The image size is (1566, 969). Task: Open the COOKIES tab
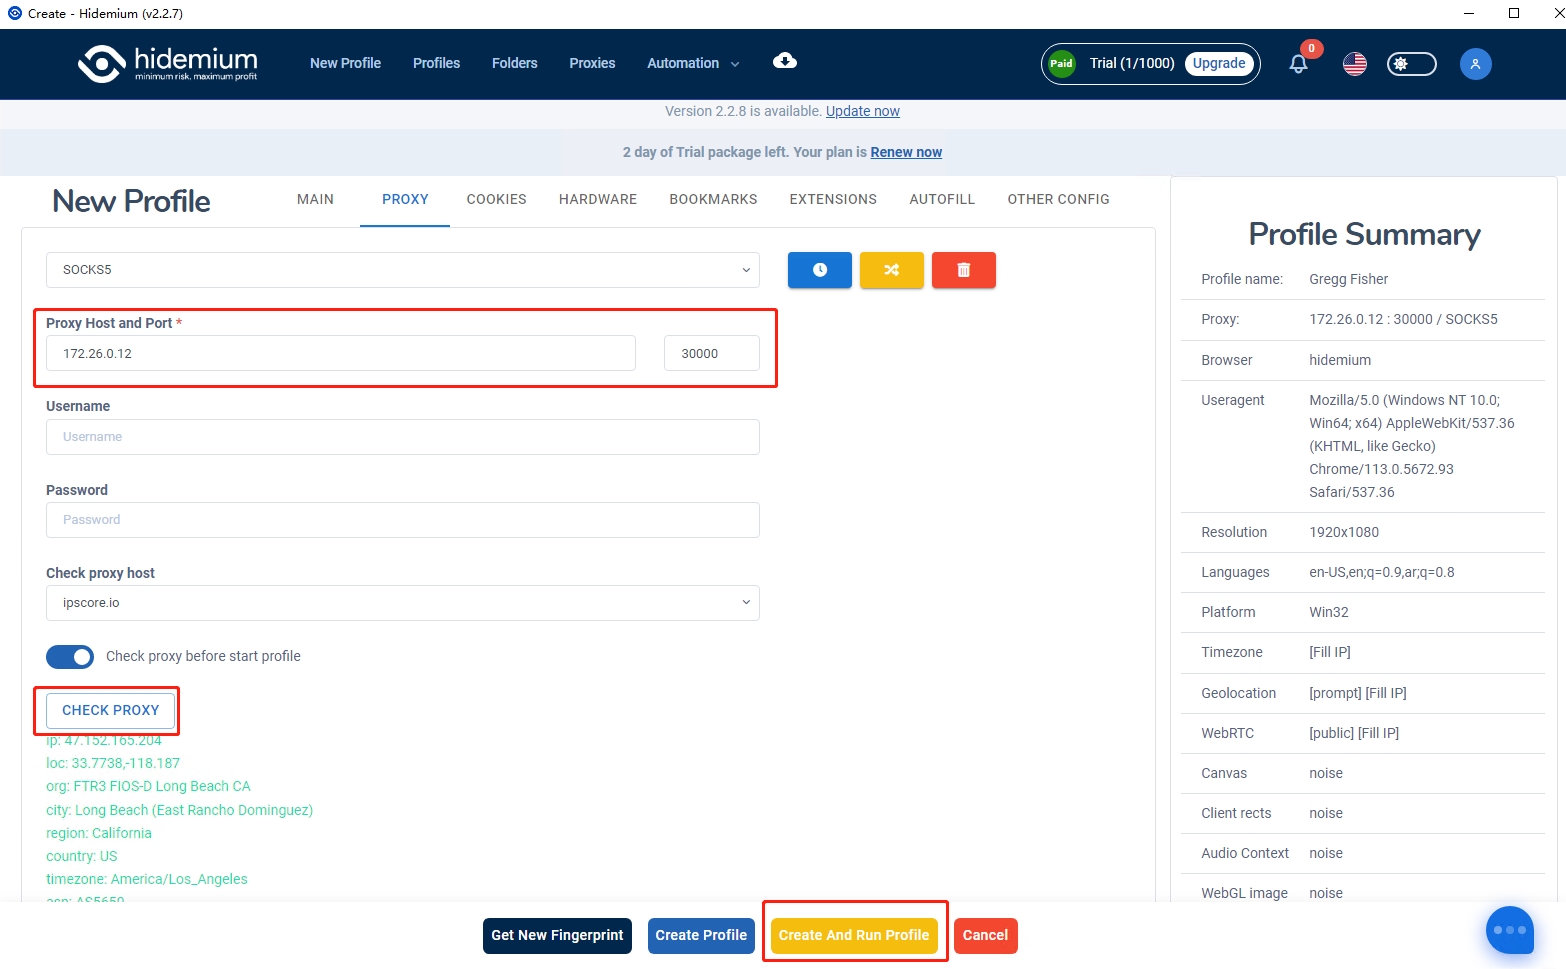point(496,199)
